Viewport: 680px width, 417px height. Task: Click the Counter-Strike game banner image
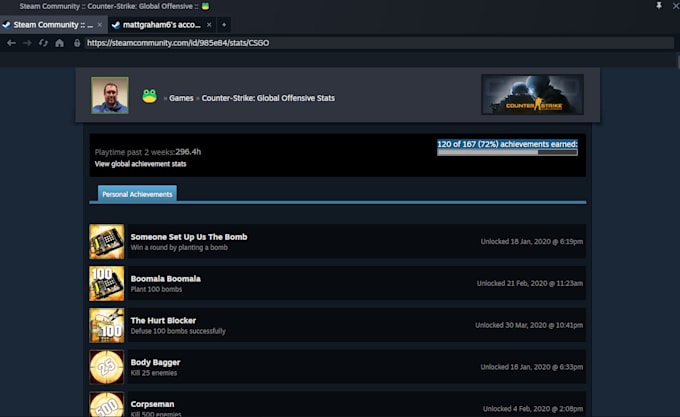[532, 94]
